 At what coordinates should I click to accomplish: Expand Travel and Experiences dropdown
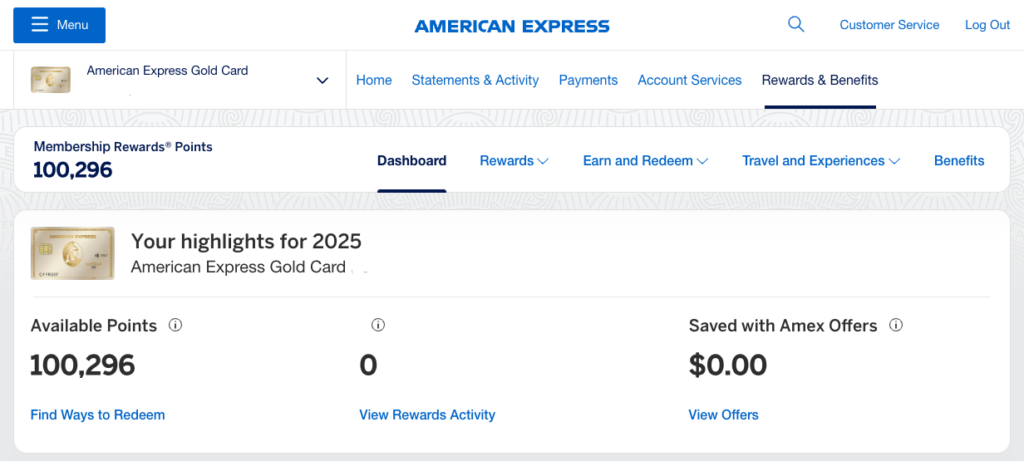(820, 161)
